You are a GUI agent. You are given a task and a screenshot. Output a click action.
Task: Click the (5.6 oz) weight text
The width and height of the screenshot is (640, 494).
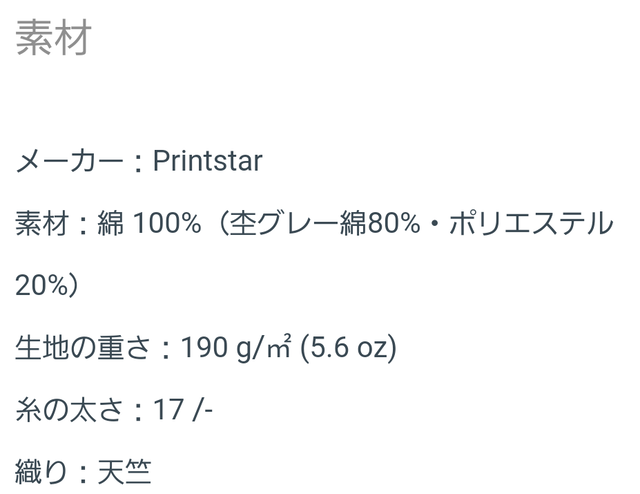(x=348, y=348)
